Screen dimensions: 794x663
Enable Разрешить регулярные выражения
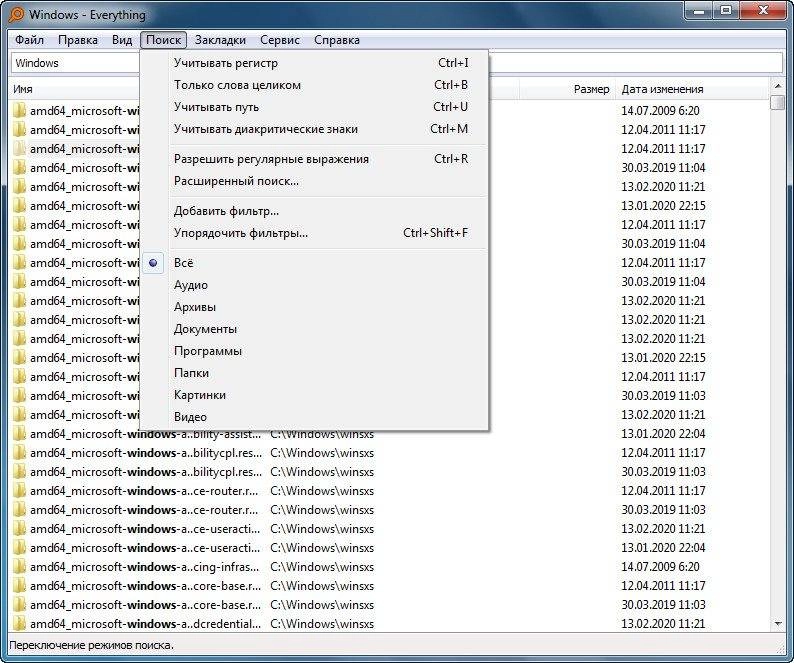(x=314, y=159)
